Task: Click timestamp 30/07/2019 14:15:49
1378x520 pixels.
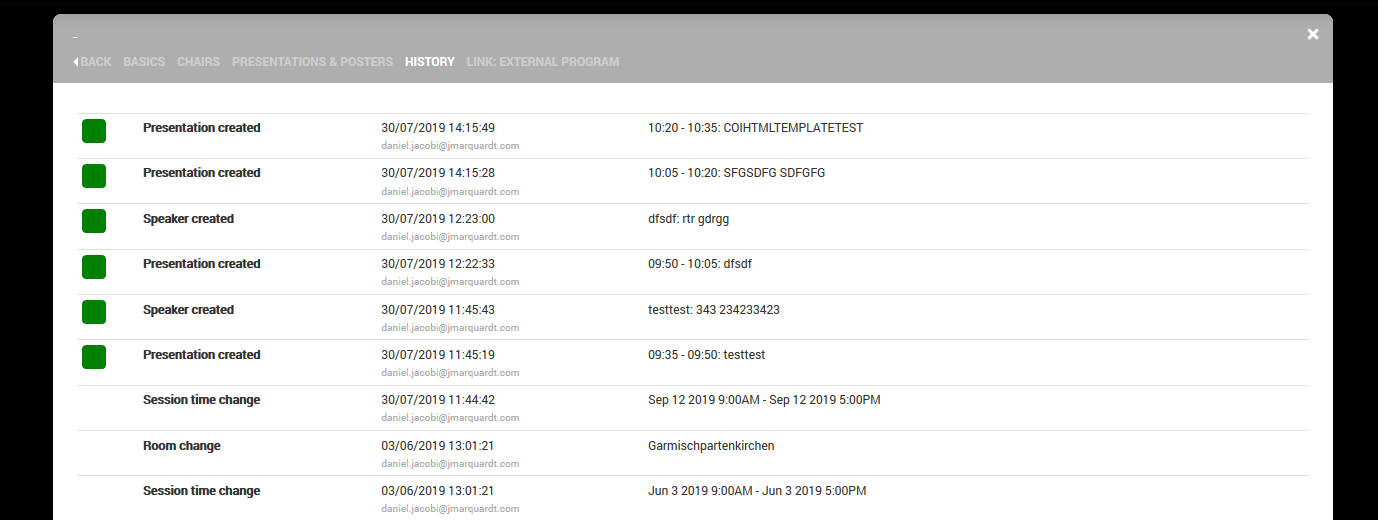Action: click(x=438, y=128)
